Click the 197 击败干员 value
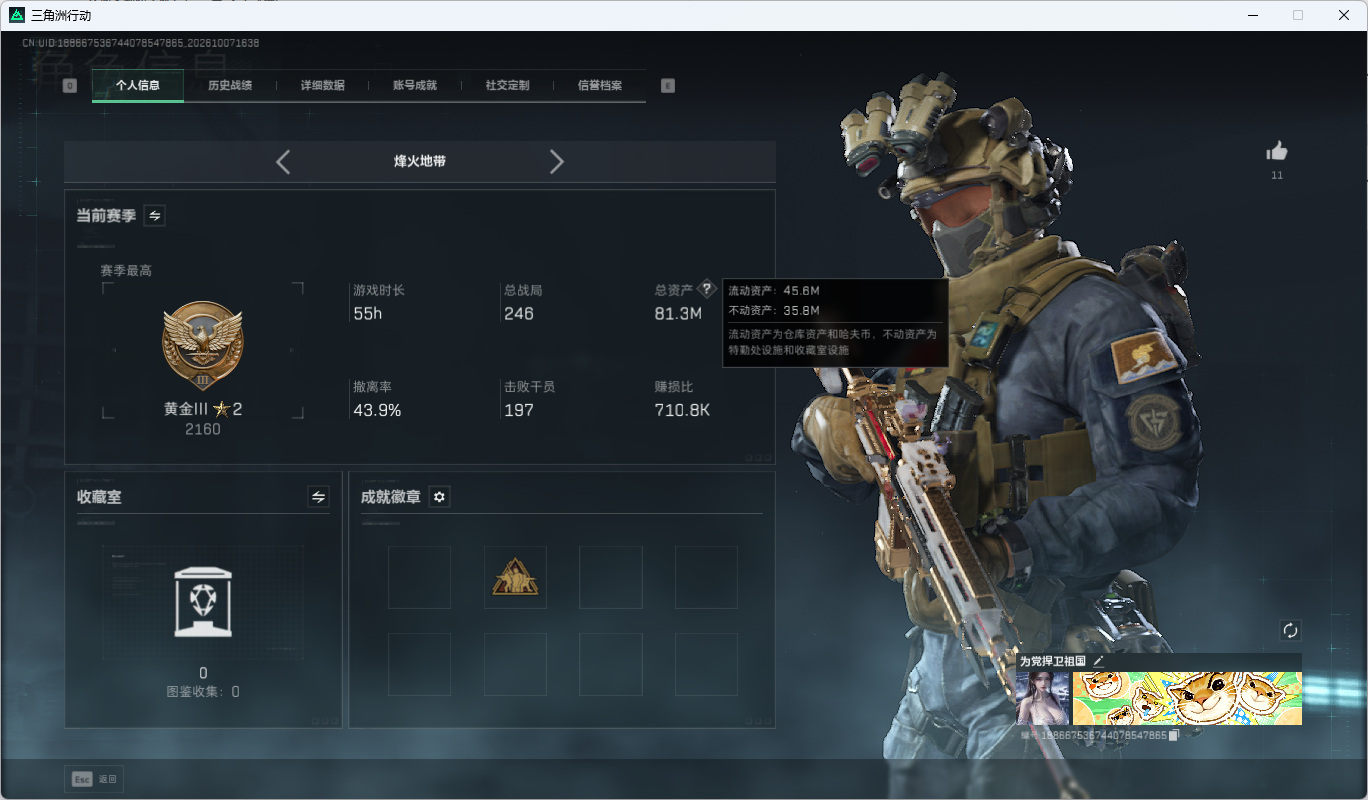 (x=519, y=410)
